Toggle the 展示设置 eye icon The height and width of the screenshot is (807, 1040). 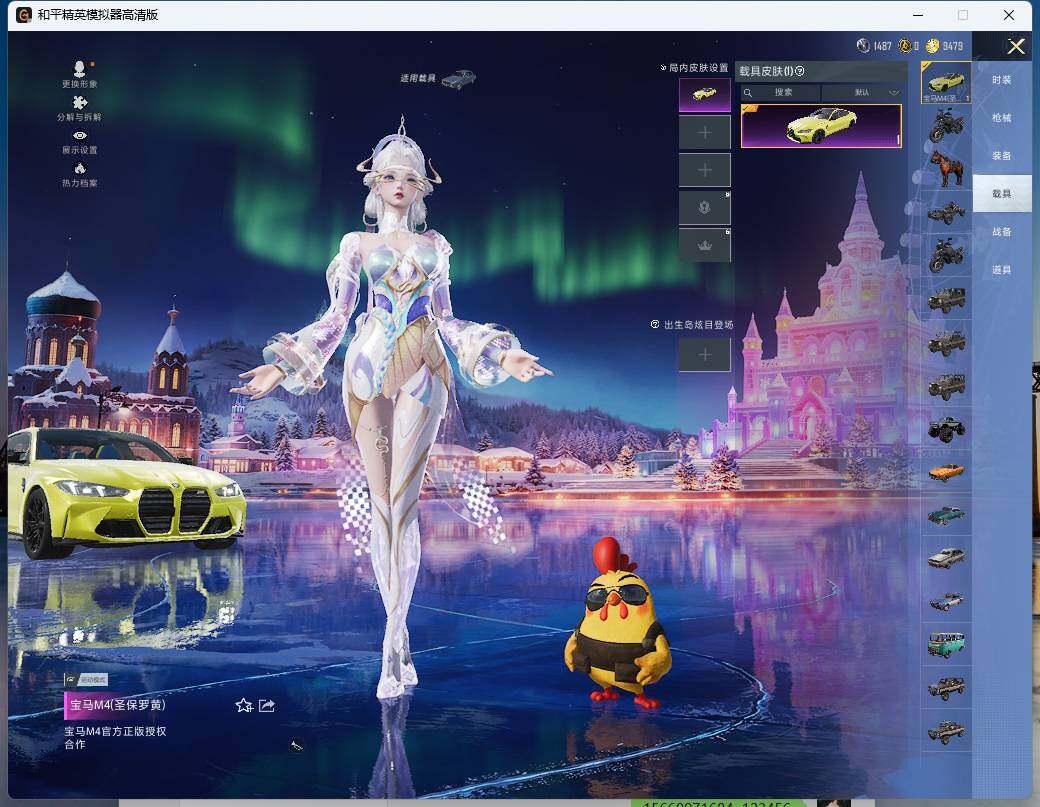[x=80, y=135]
